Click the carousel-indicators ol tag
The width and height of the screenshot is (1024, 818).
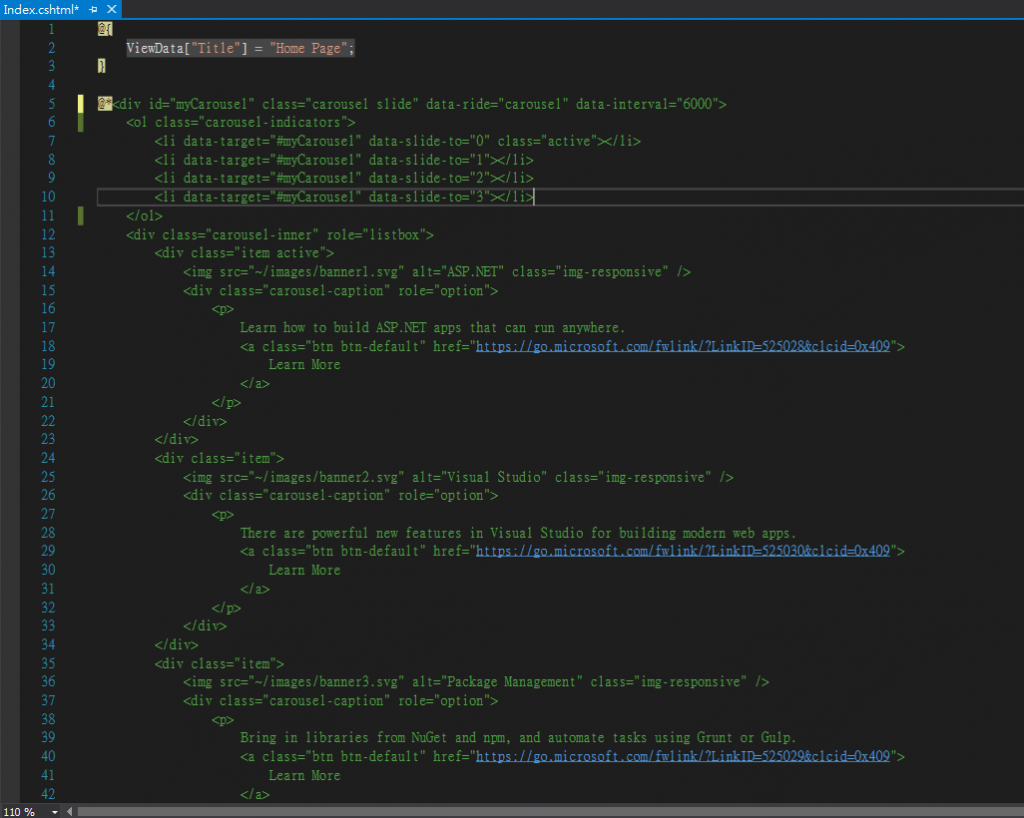241,122
